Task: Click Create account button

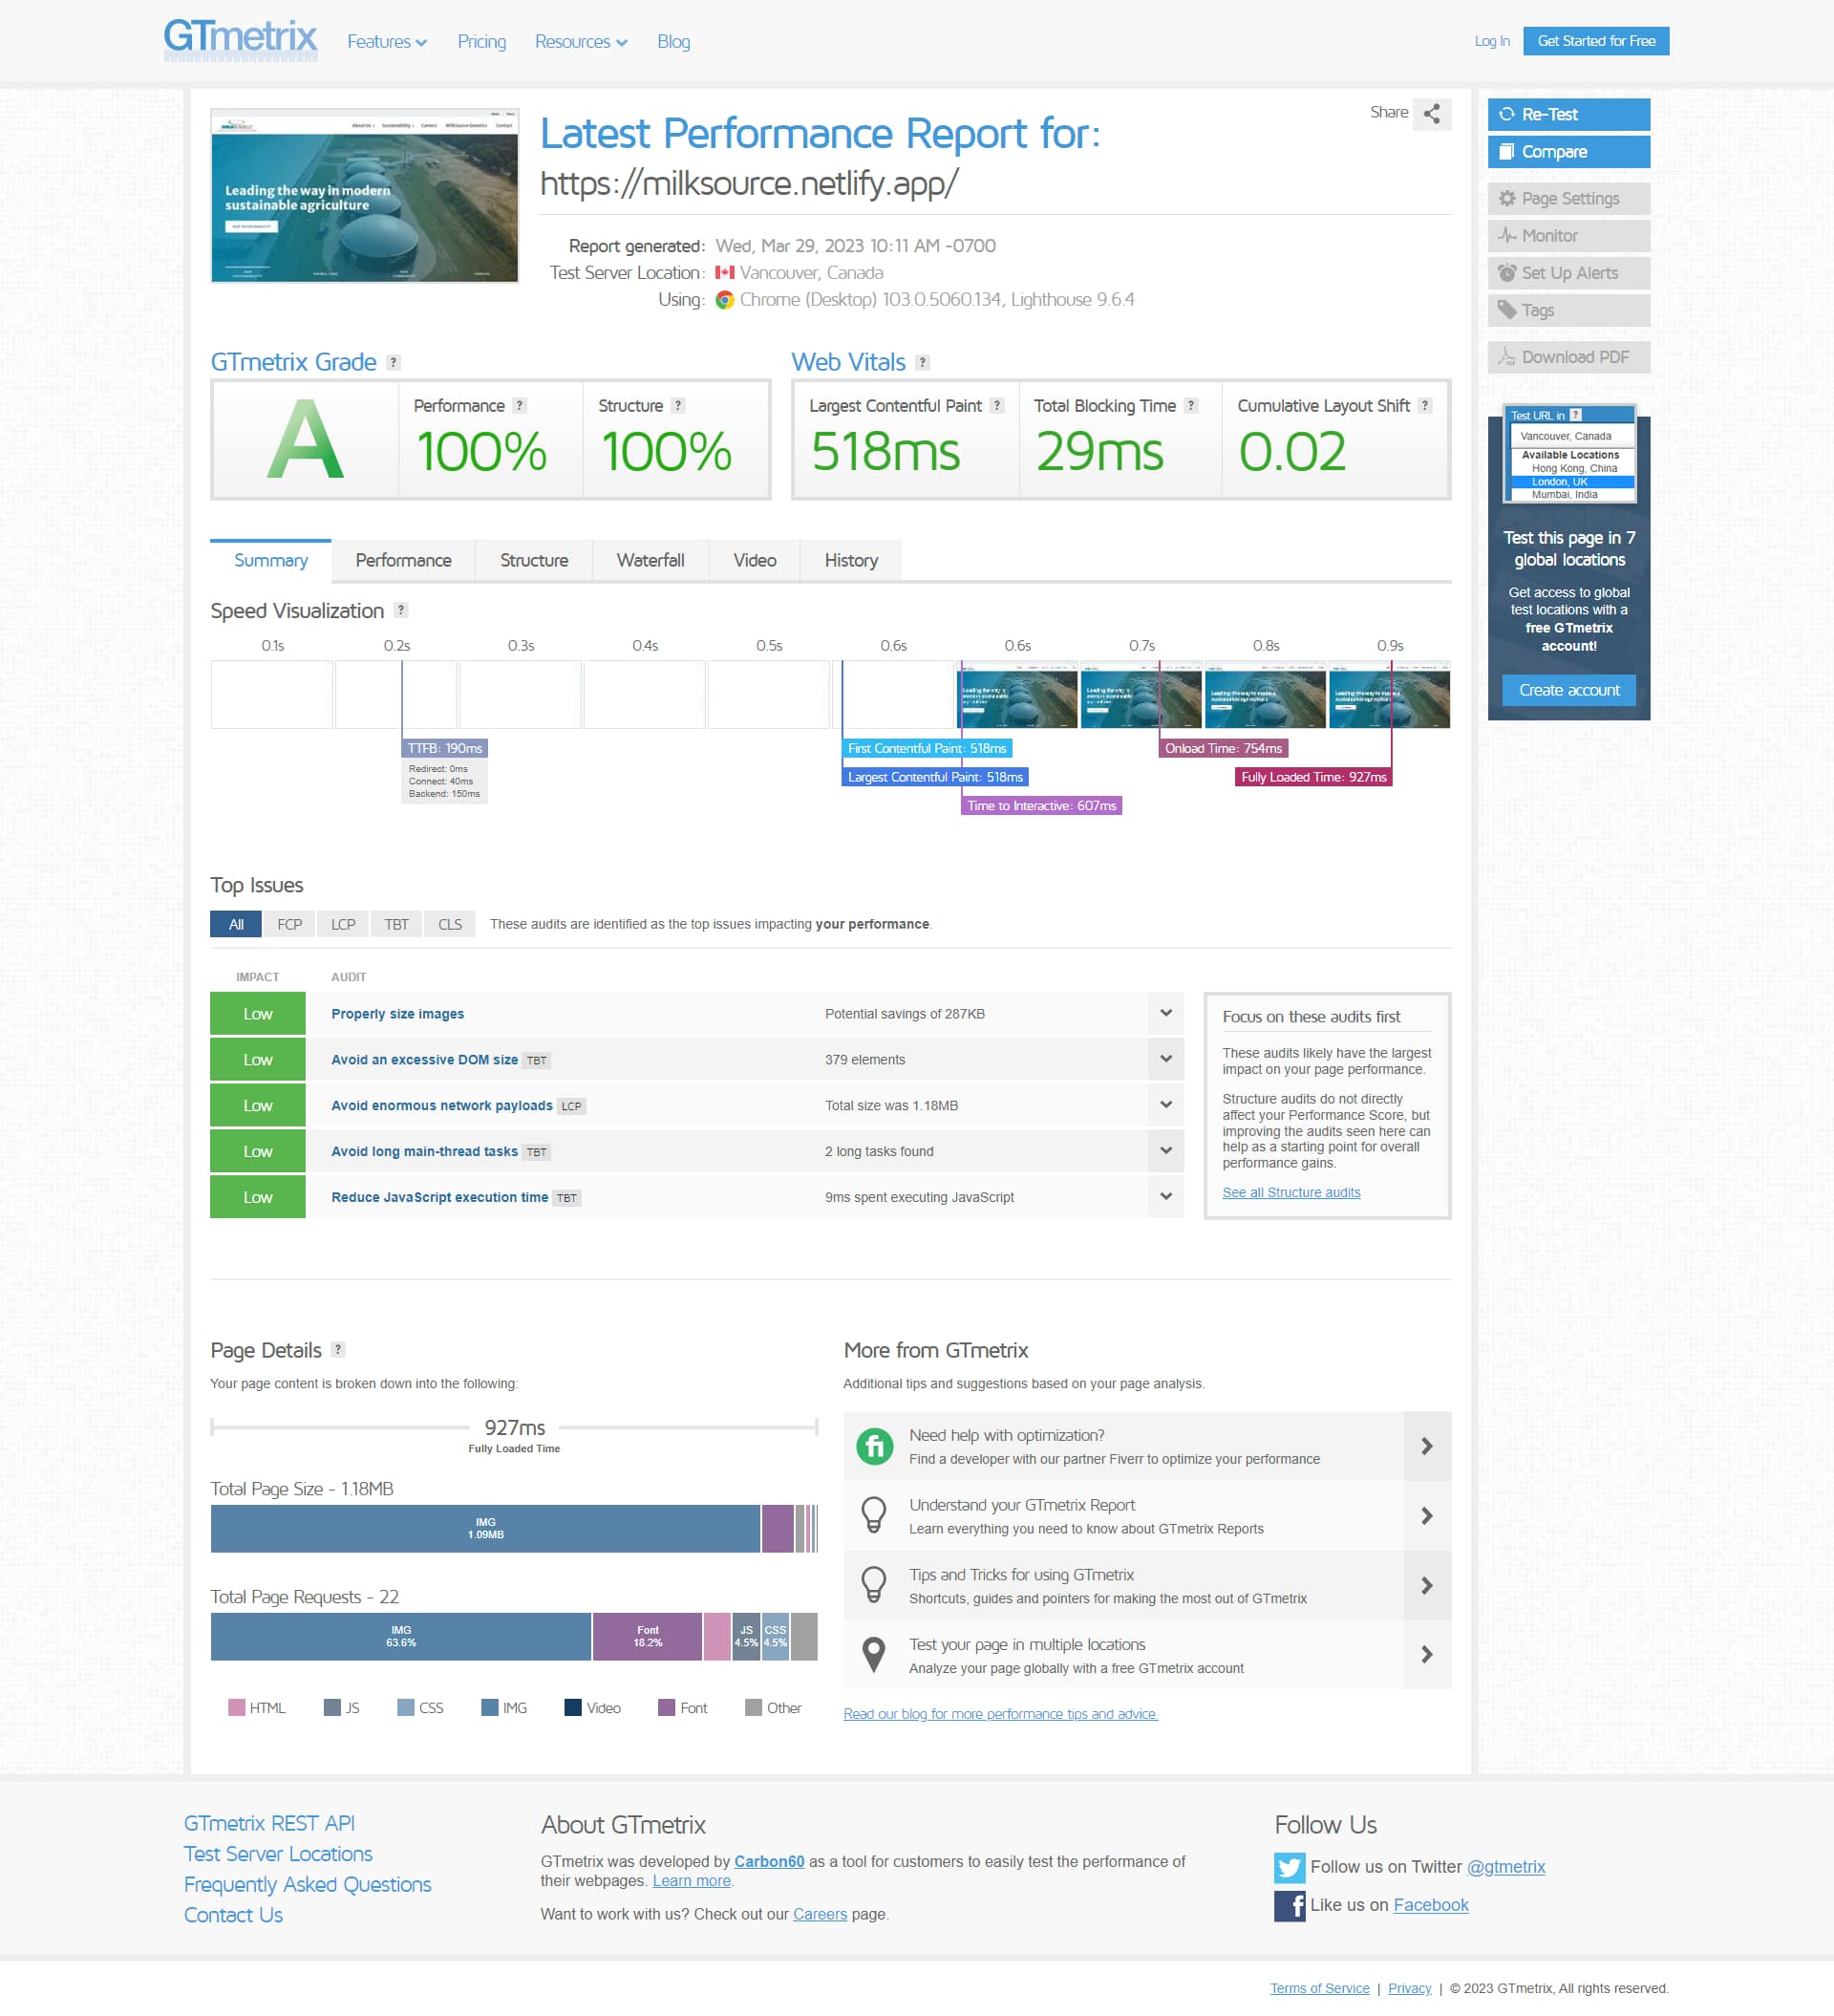Action: click(x=1568, y=690)
